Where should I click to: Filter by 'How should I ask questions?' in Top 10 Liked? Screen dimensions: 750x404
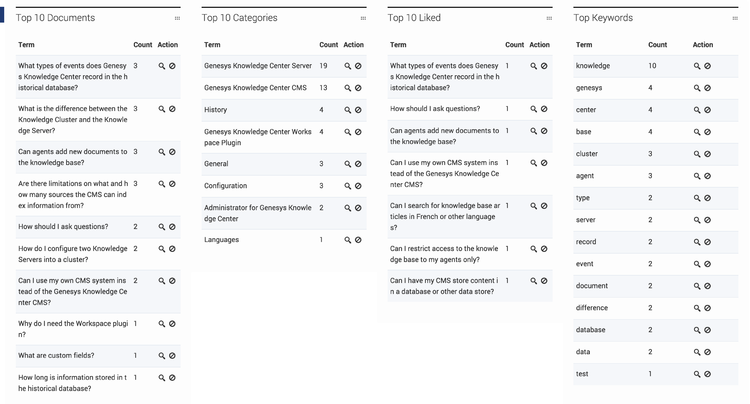point(534,109)
